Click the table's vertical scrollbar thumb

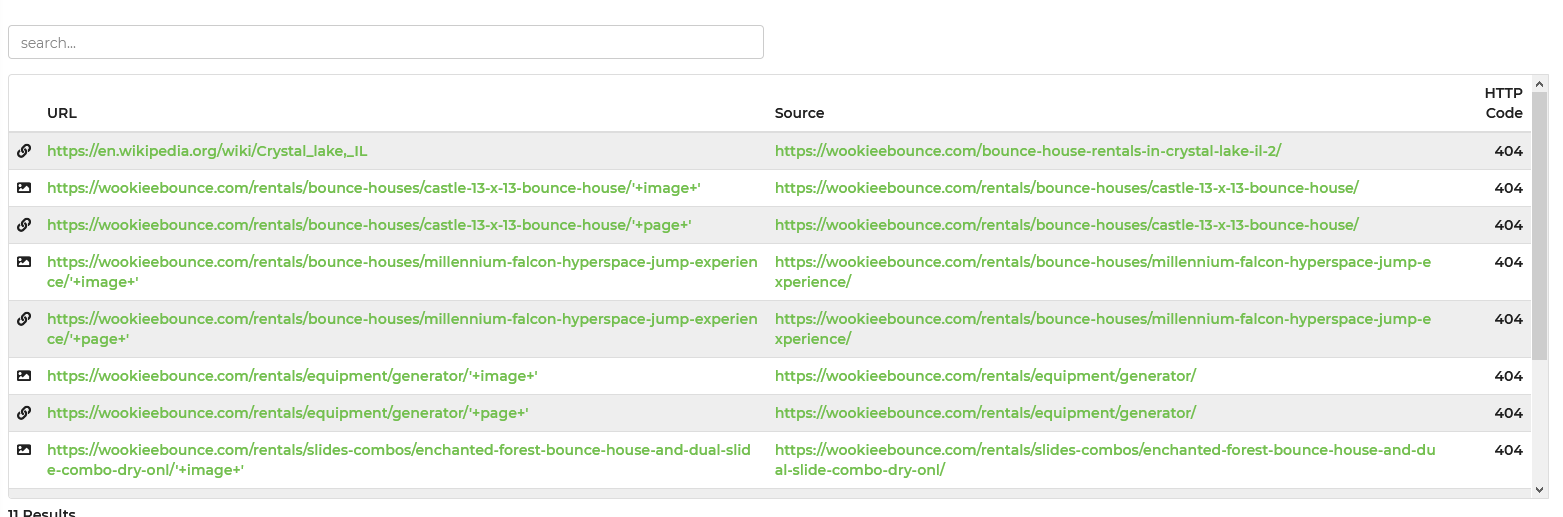click(1539, 225)
